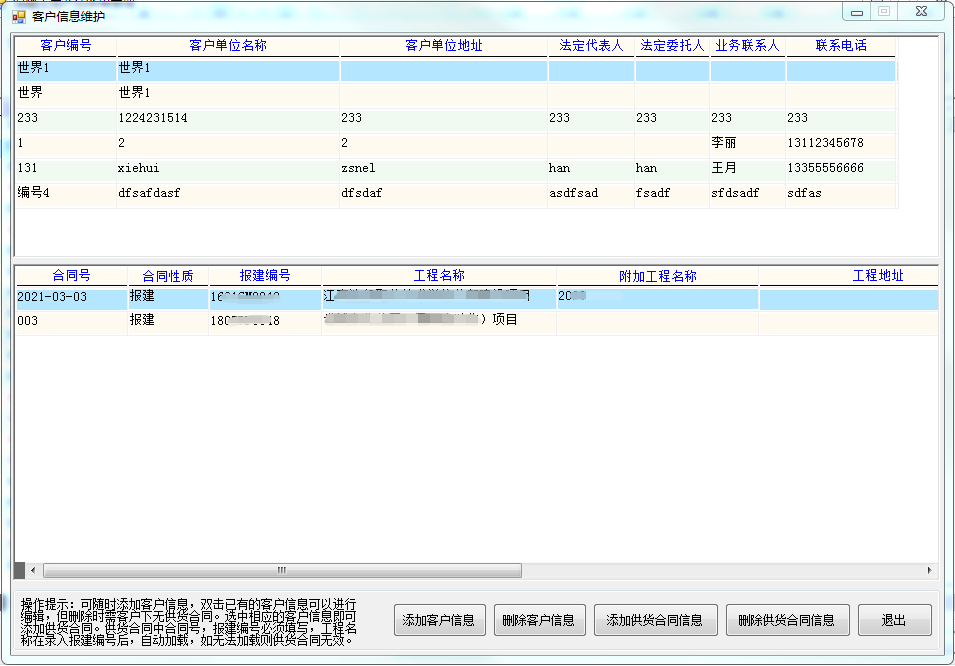Click the app icon in title bar
Screen dimensions: 955x666
pos(18,16)
